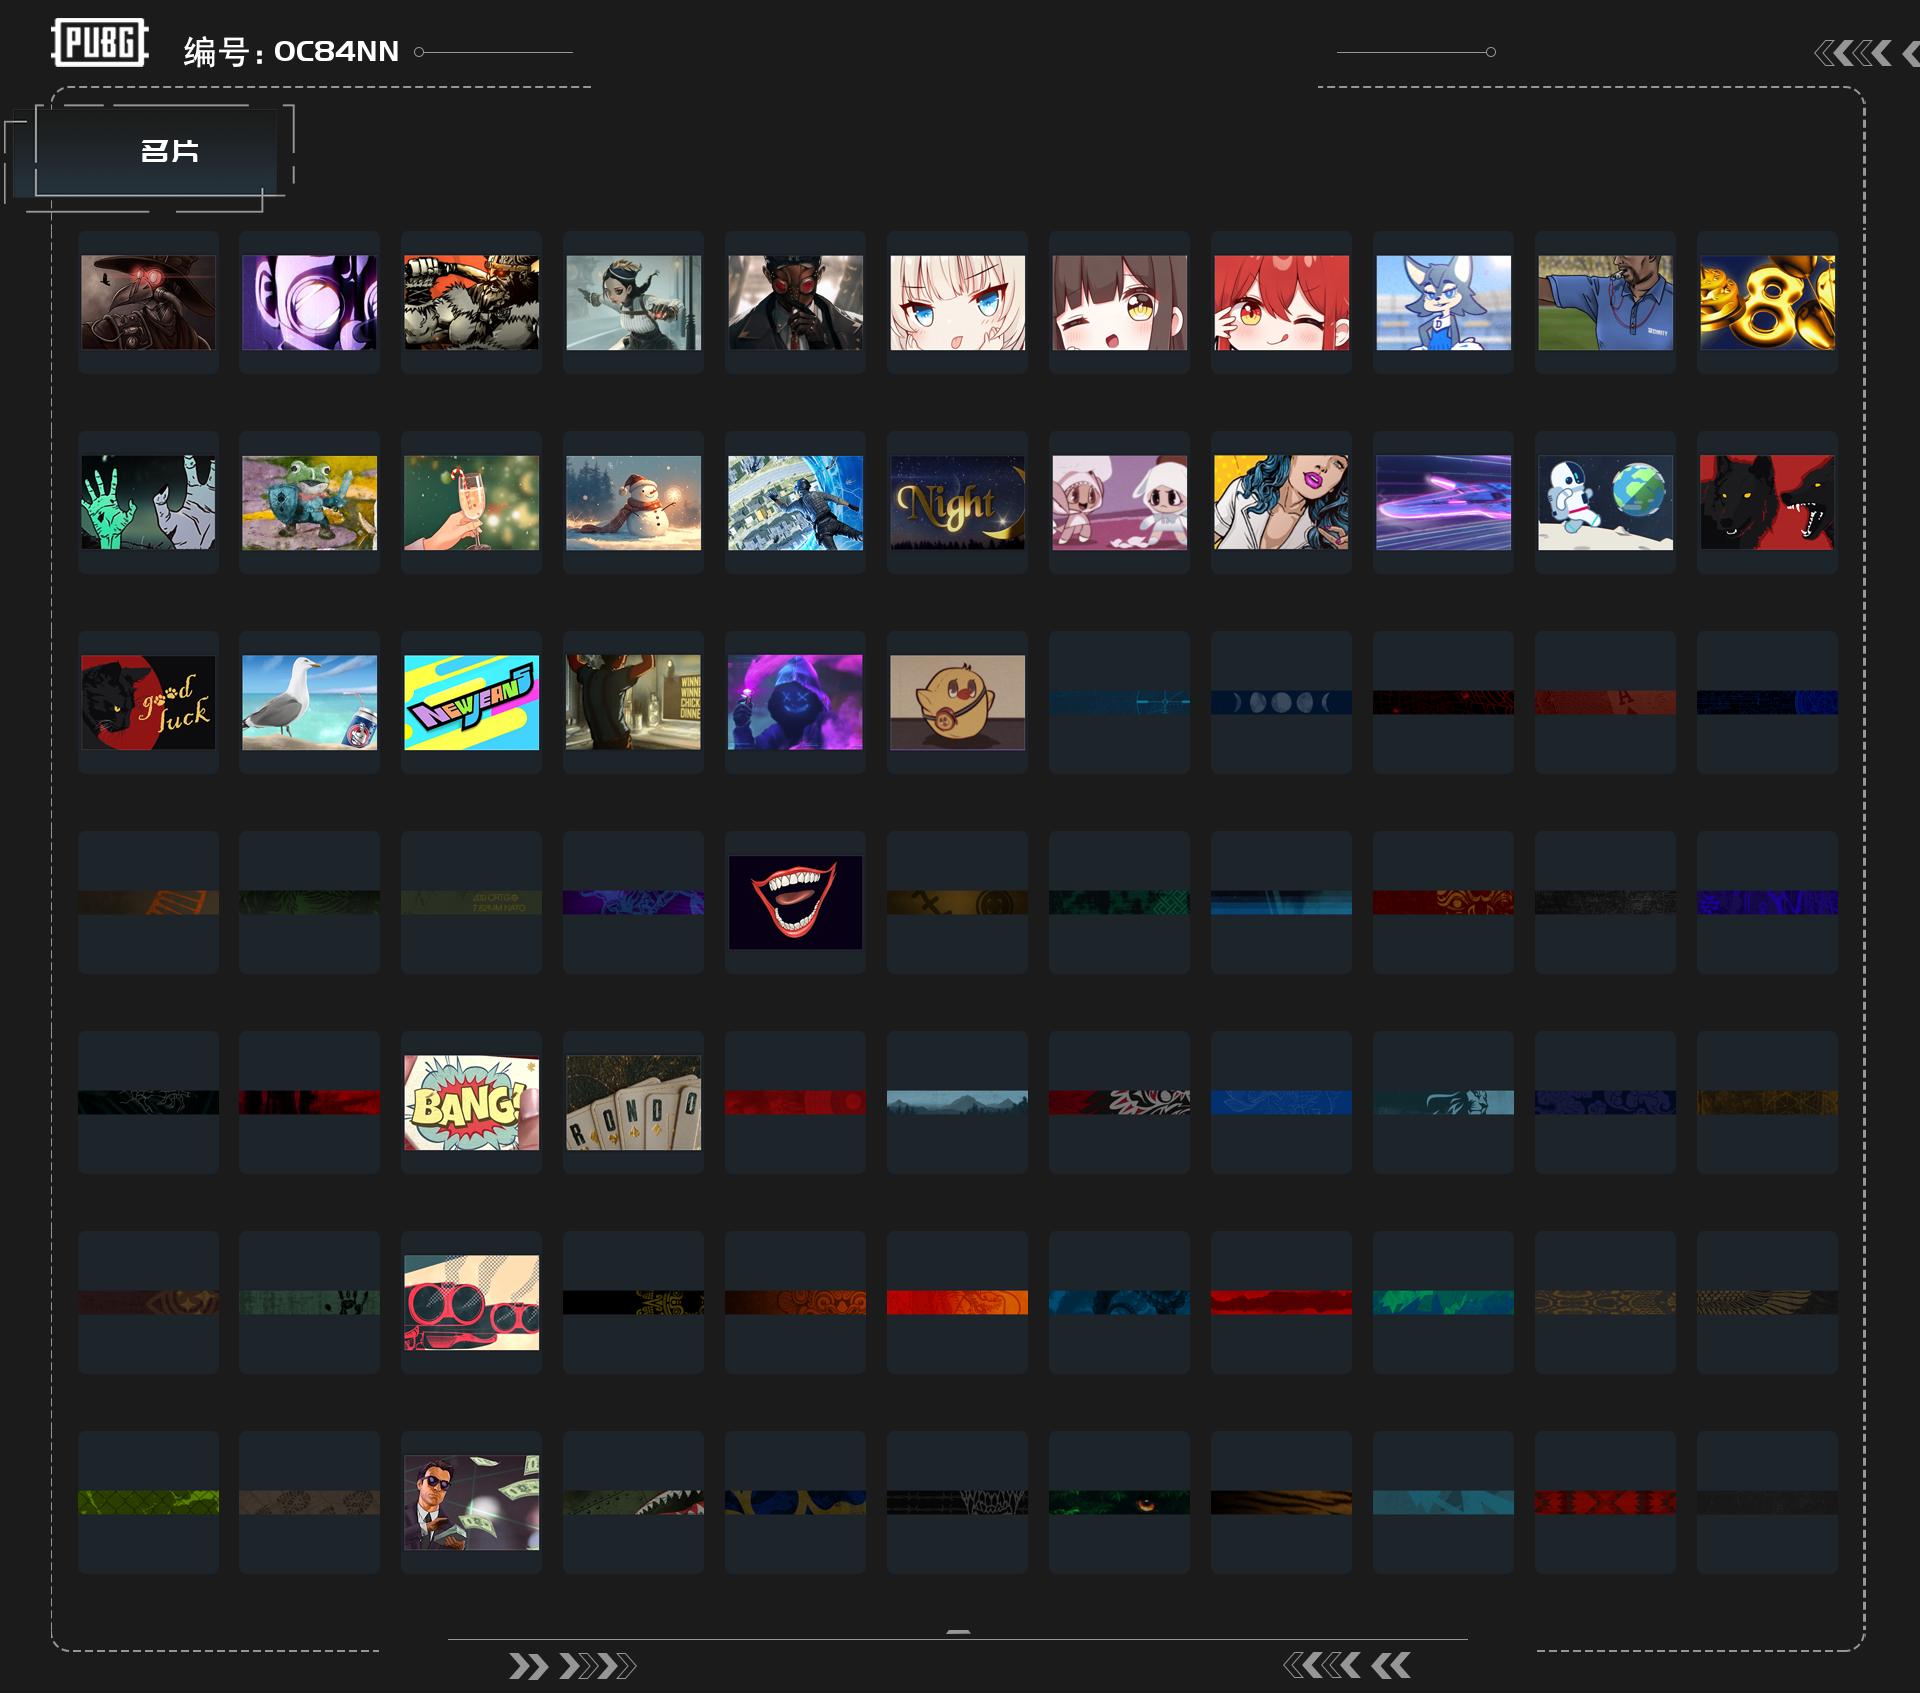
Task: Click the PUBG logo
Action: point(100,43)
